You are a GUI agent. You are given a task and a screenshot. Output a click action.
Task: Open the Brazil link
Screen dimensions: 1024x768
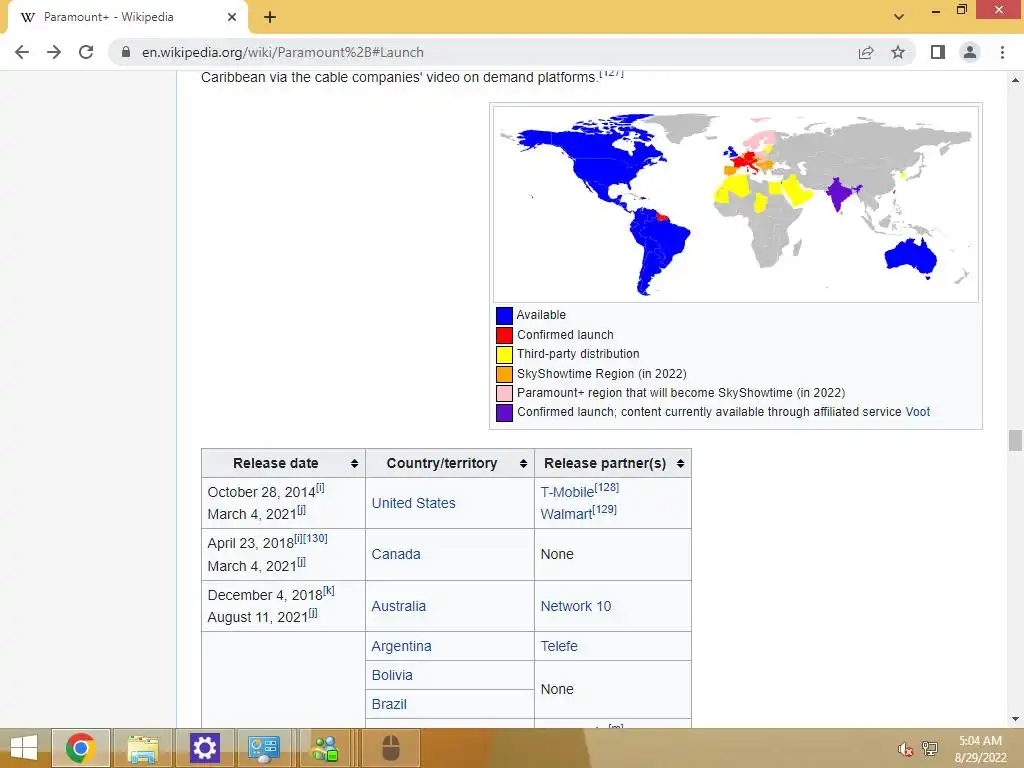389,704
